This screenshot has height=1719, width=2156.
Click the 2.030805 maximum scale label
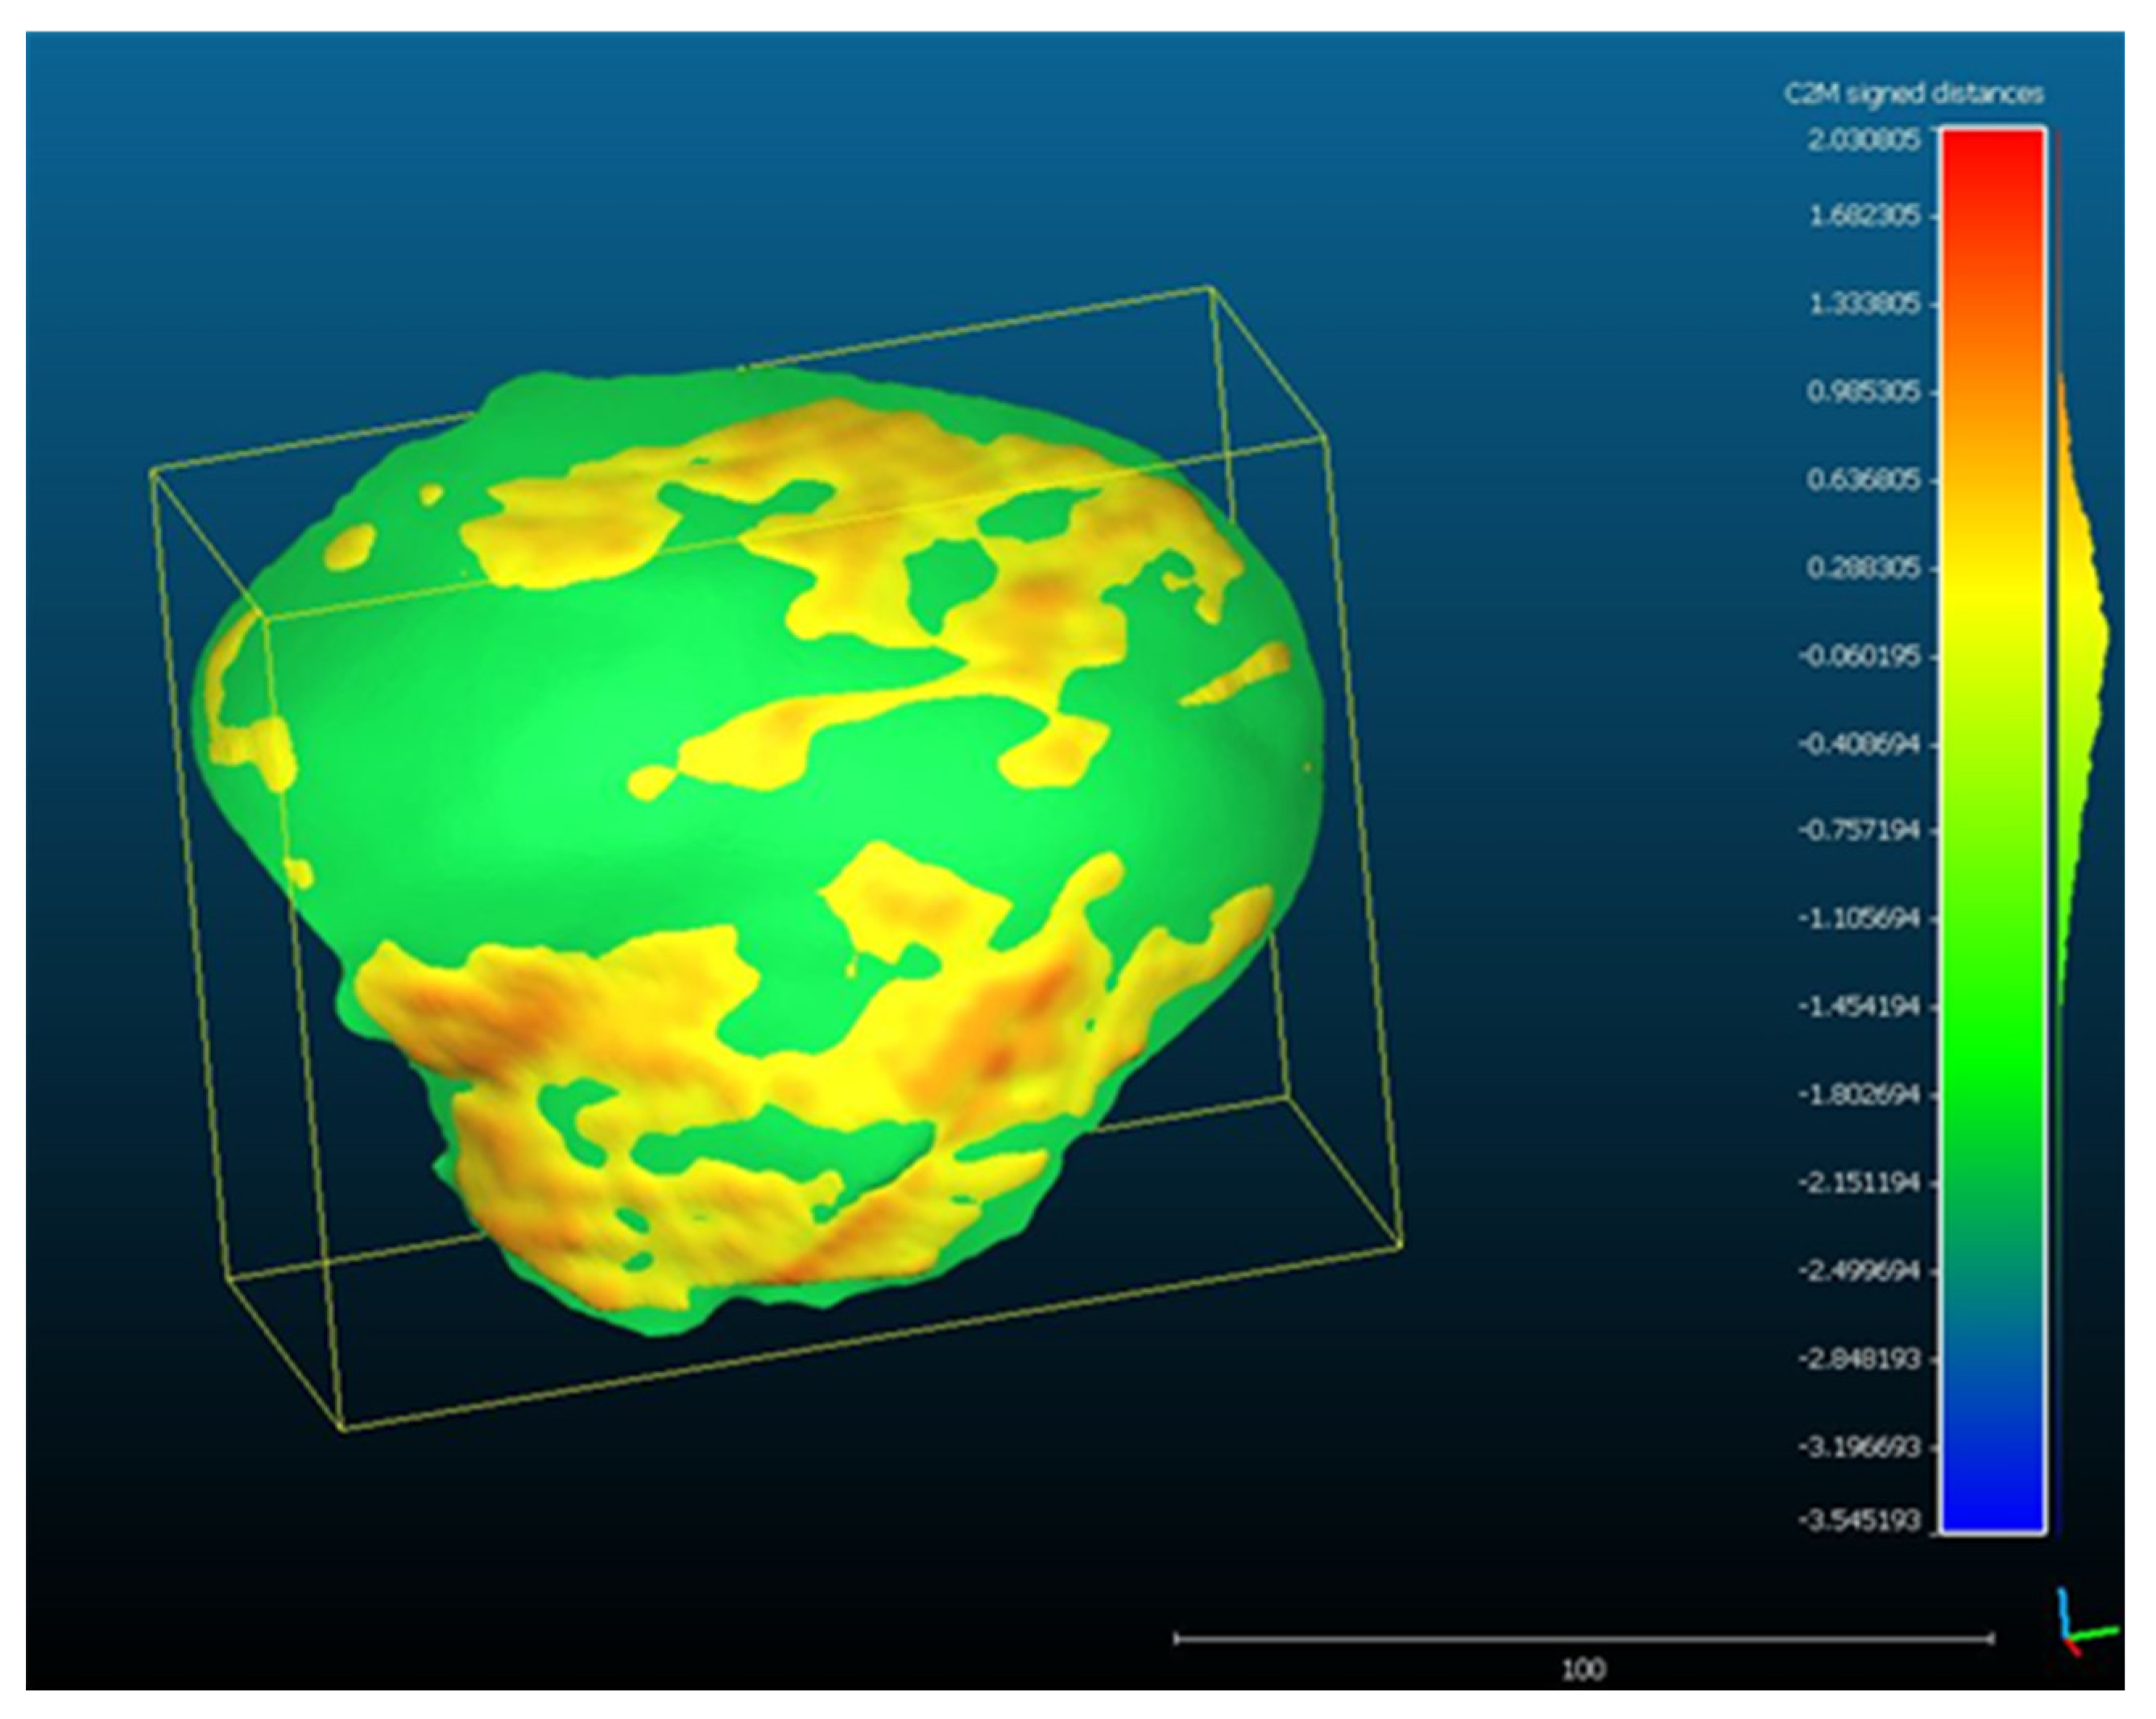tap(1863, 139)
